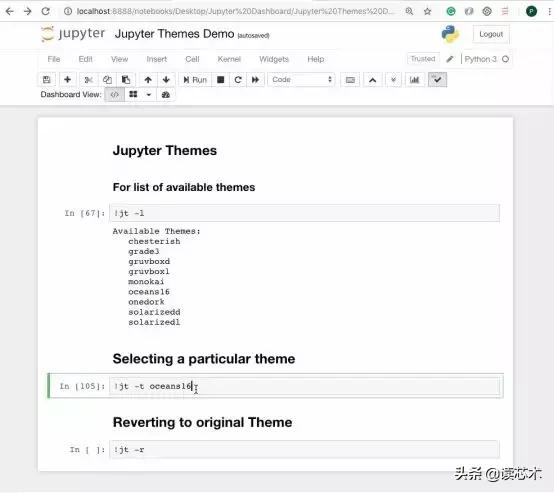Image resolution: width=554 pixels, height=493 pixels.
Task: Open the browser profile avatar
Action: 531,11
